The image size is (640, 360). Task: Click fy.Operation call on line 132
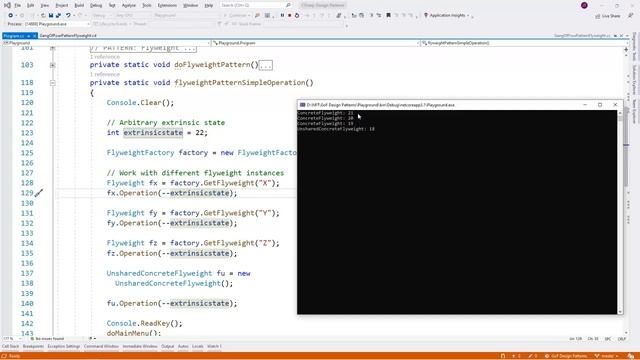click(172, 223)
